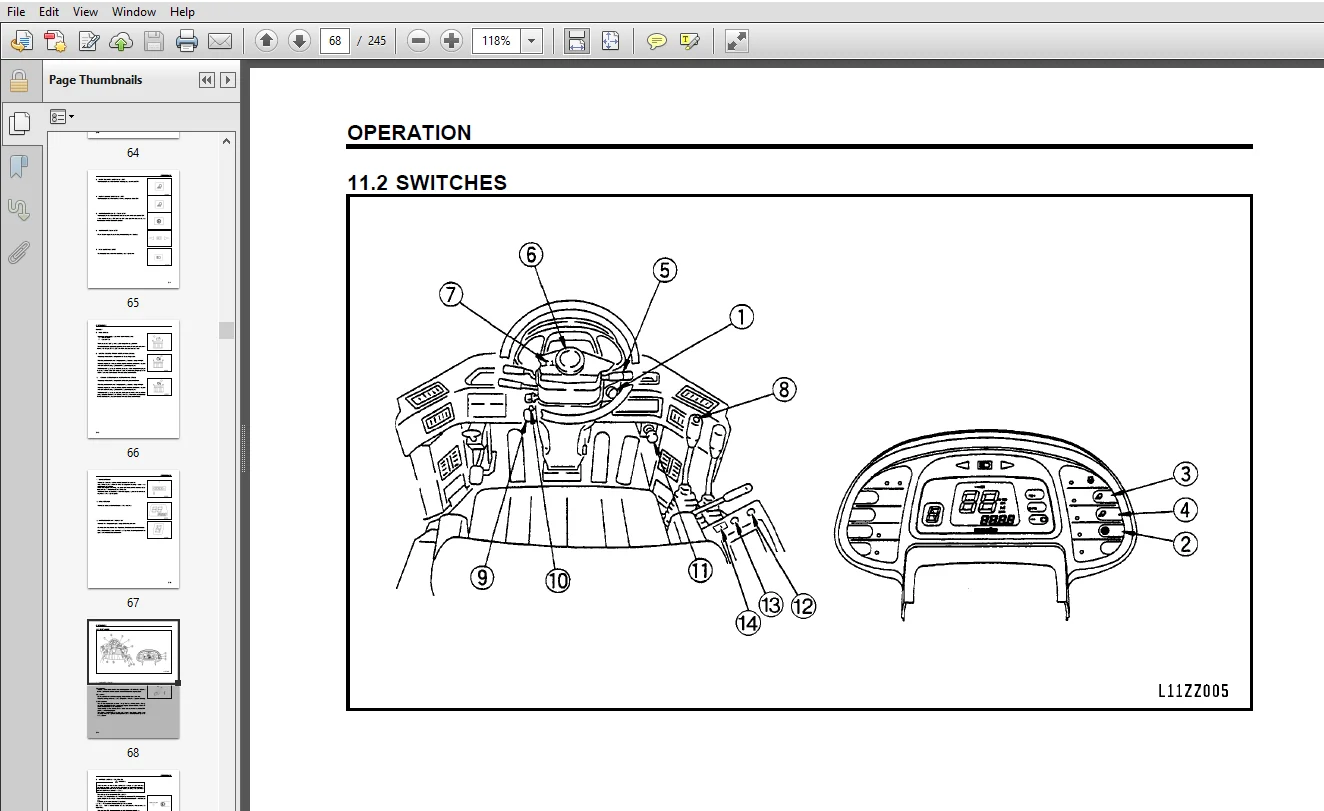Image resolution: width=1324 pixels, height=811 pixels.
Task: Click the OPERATION heading text
Action: coord(409,133)
